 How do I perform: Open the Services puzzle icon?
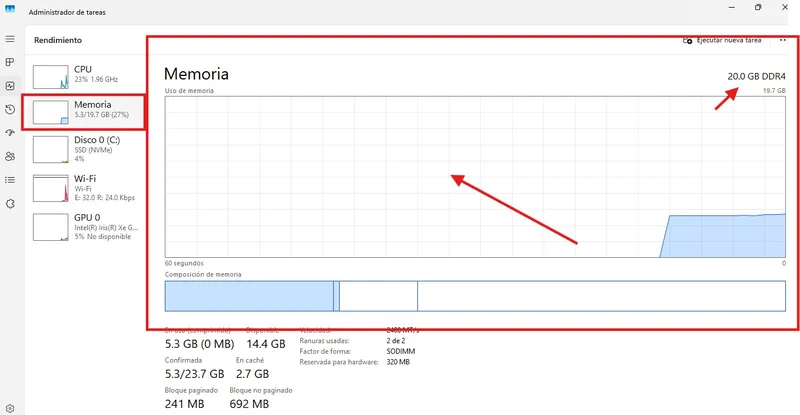pos(10,204)
